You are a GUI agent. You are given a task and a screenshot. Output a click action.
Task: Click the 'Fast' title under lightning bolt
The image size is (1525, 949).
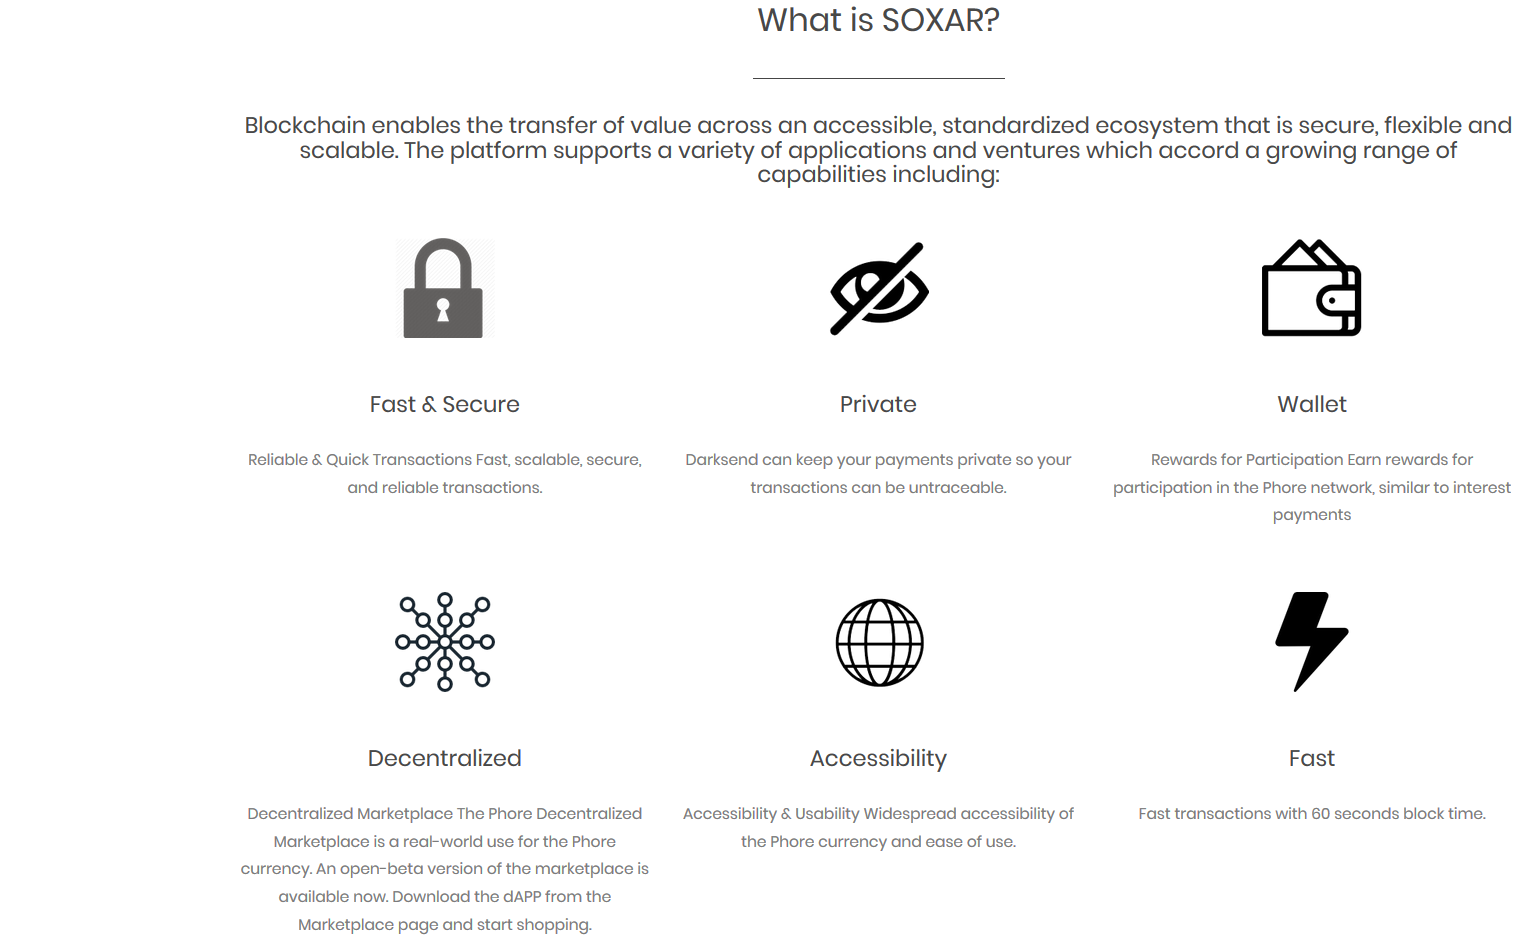pyautogui.click(x=1312, y=758)
